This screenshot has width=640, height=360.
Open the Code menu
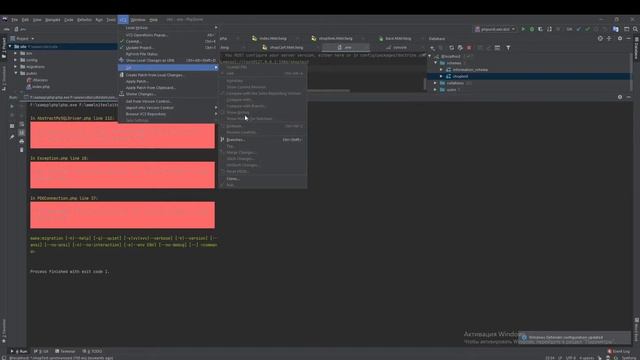[69, 20]
